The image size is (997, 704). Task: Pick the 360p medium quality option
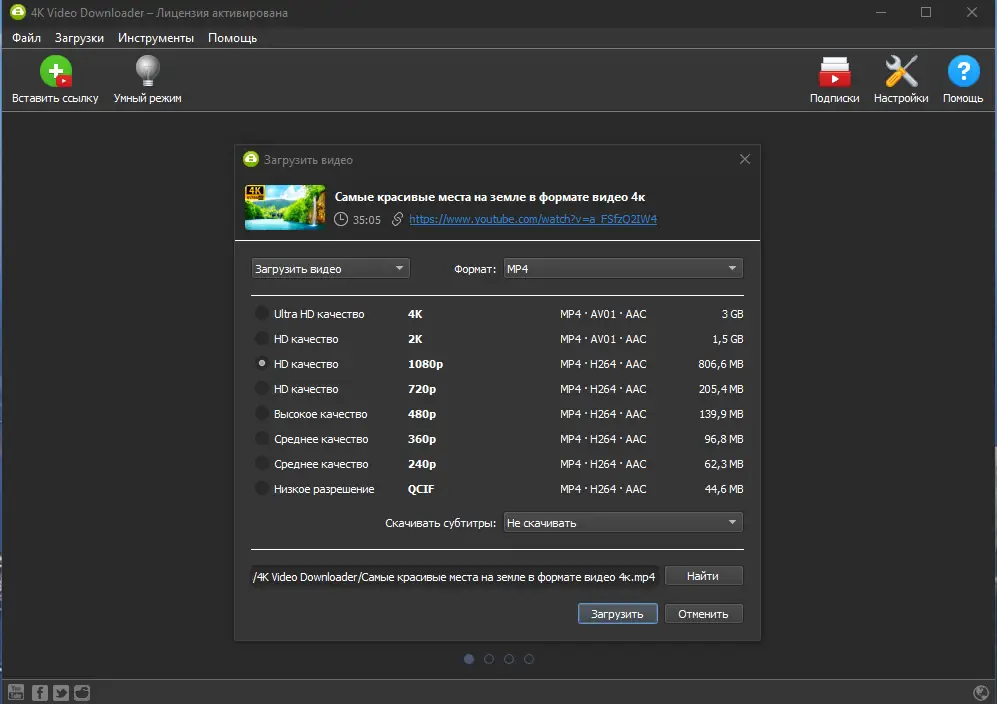point(261,439)
